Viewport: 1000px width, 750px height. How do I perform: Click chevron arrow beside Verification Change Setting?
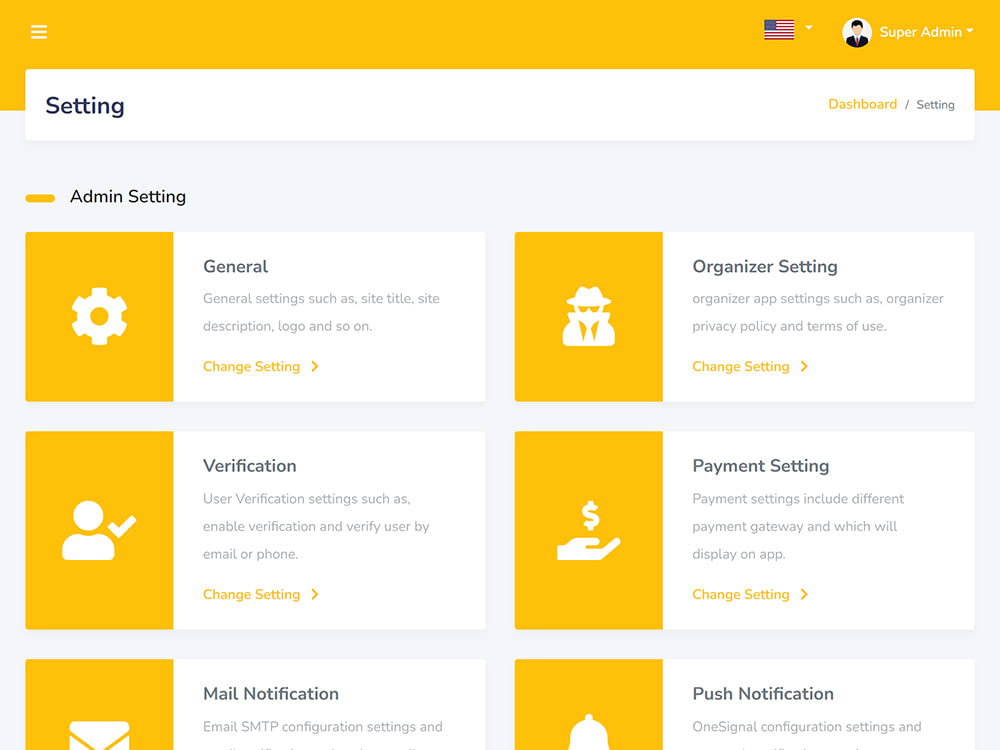coord(315,594)
